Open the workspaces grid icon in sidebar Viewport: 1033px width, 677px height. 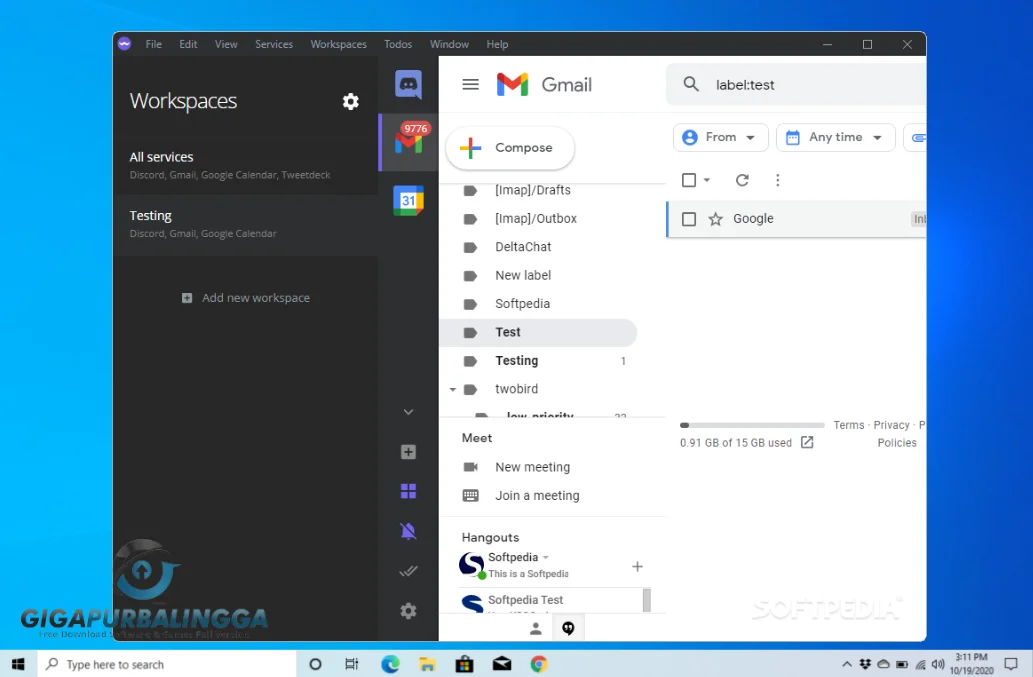(408, 491)
